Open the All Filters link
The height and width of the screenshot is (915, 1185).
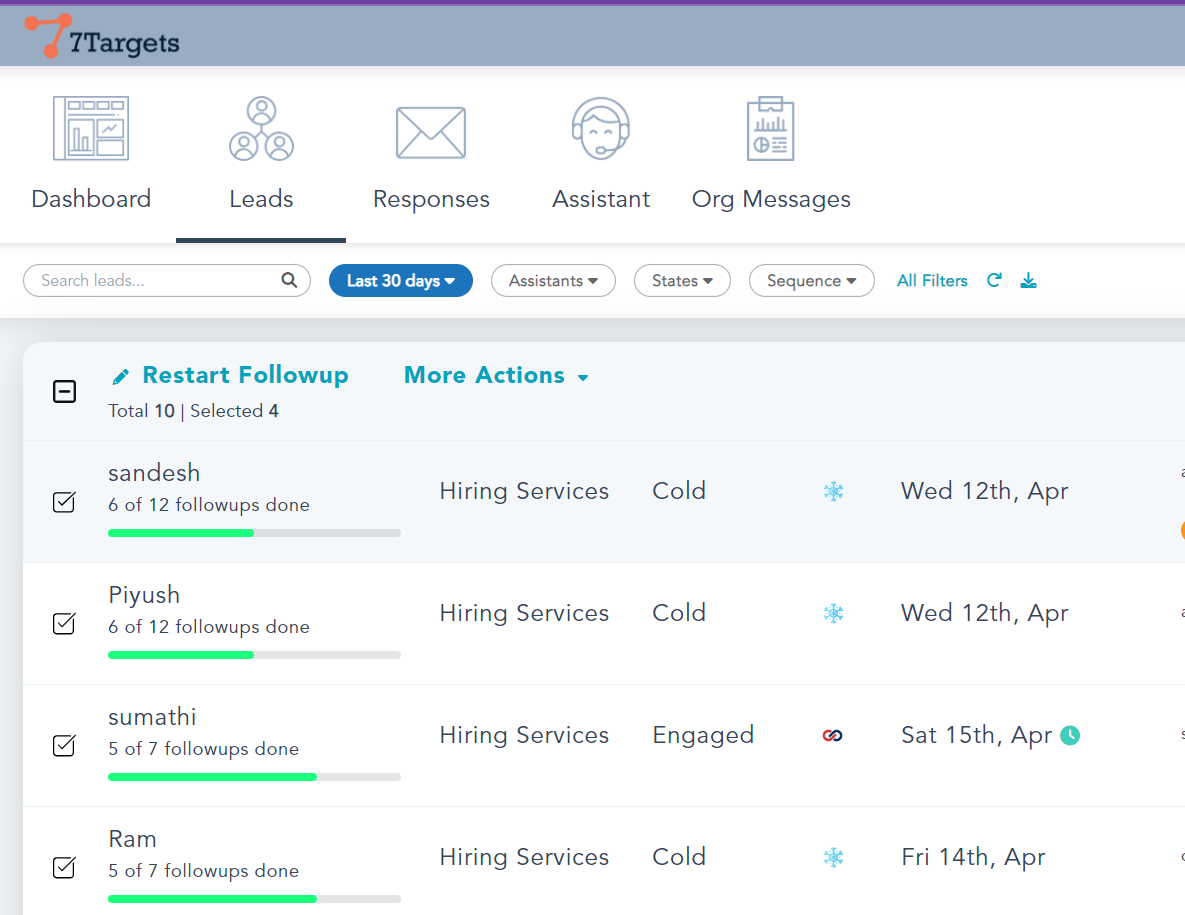click(x=932, y=281)
